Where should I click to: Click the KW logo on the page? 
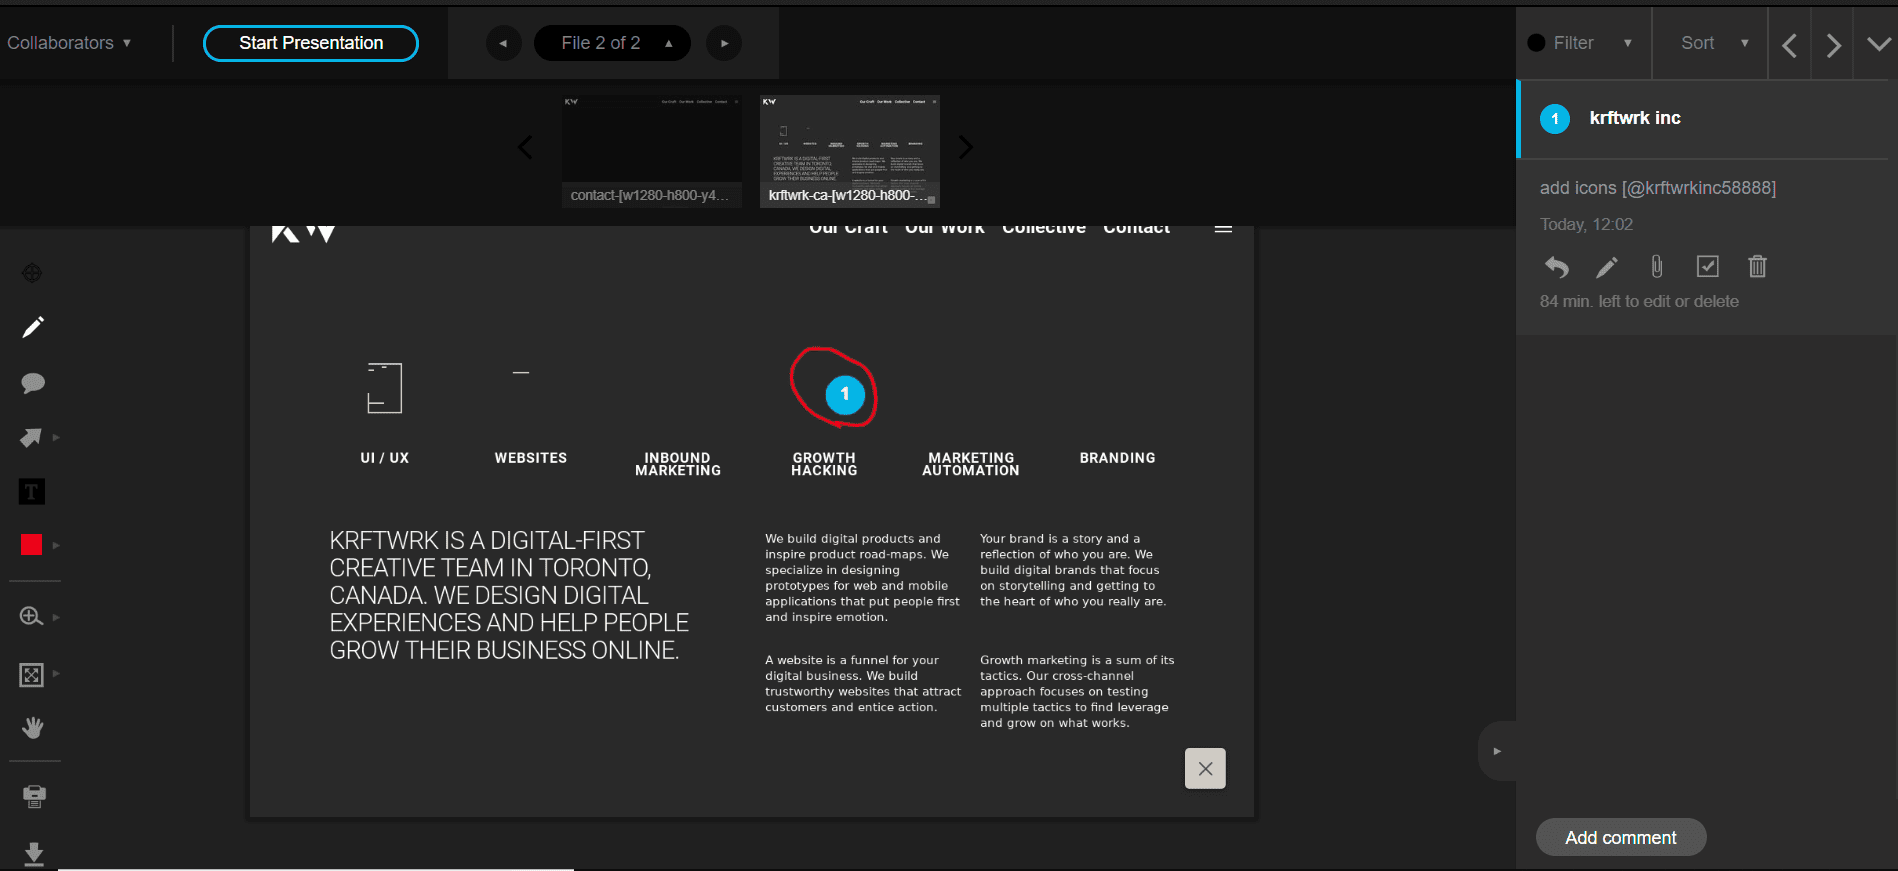[303, 233]
